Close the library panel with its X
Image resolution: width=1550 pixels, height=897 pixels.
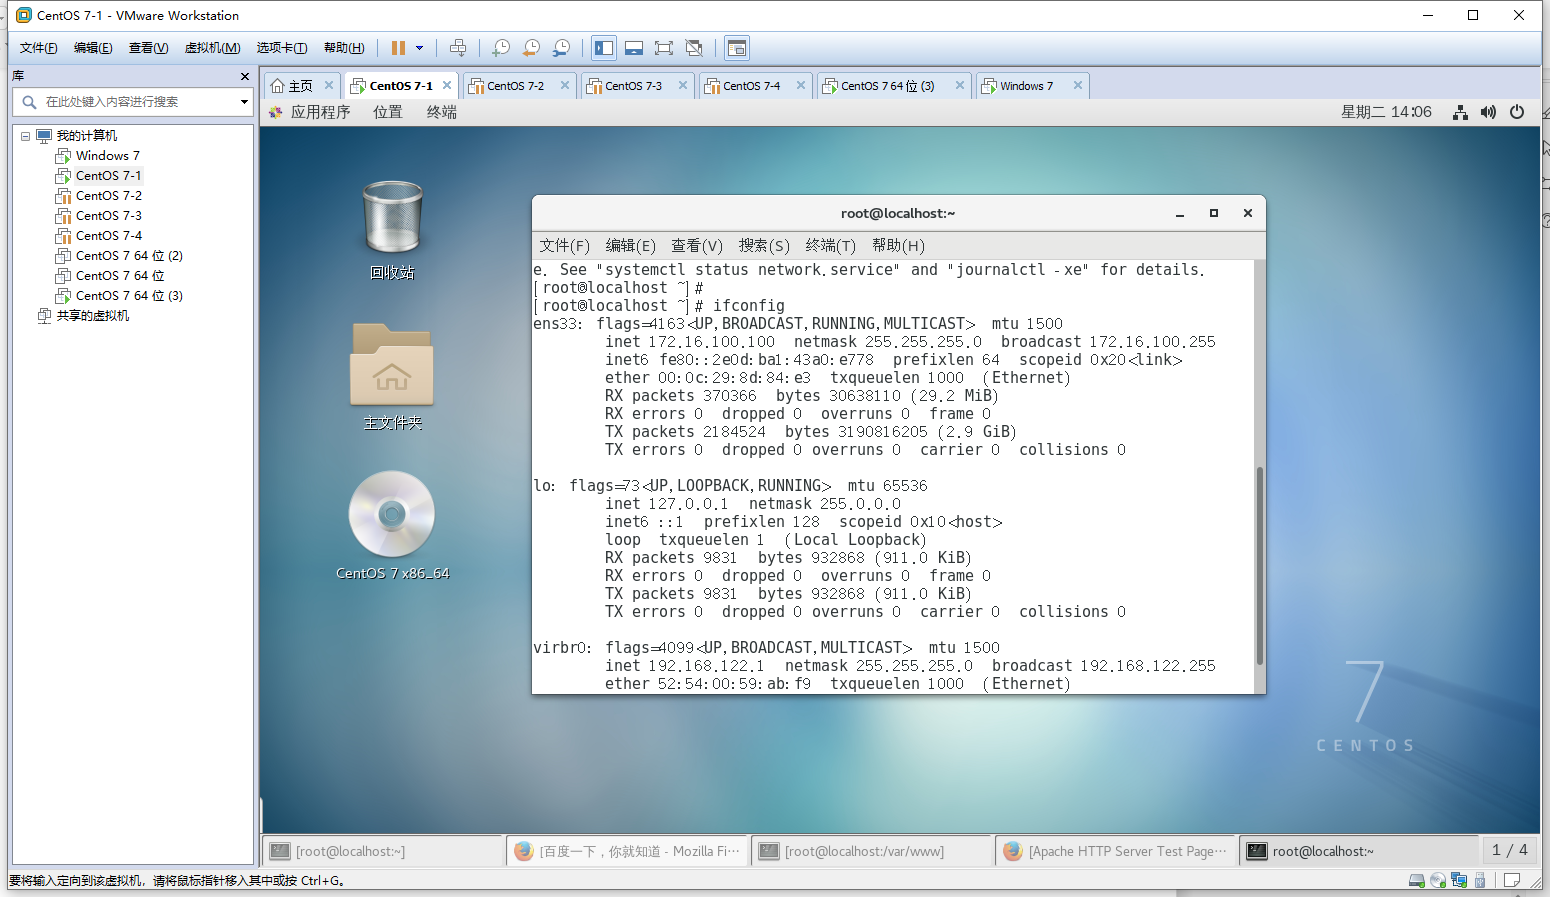[x=245, y=76]
